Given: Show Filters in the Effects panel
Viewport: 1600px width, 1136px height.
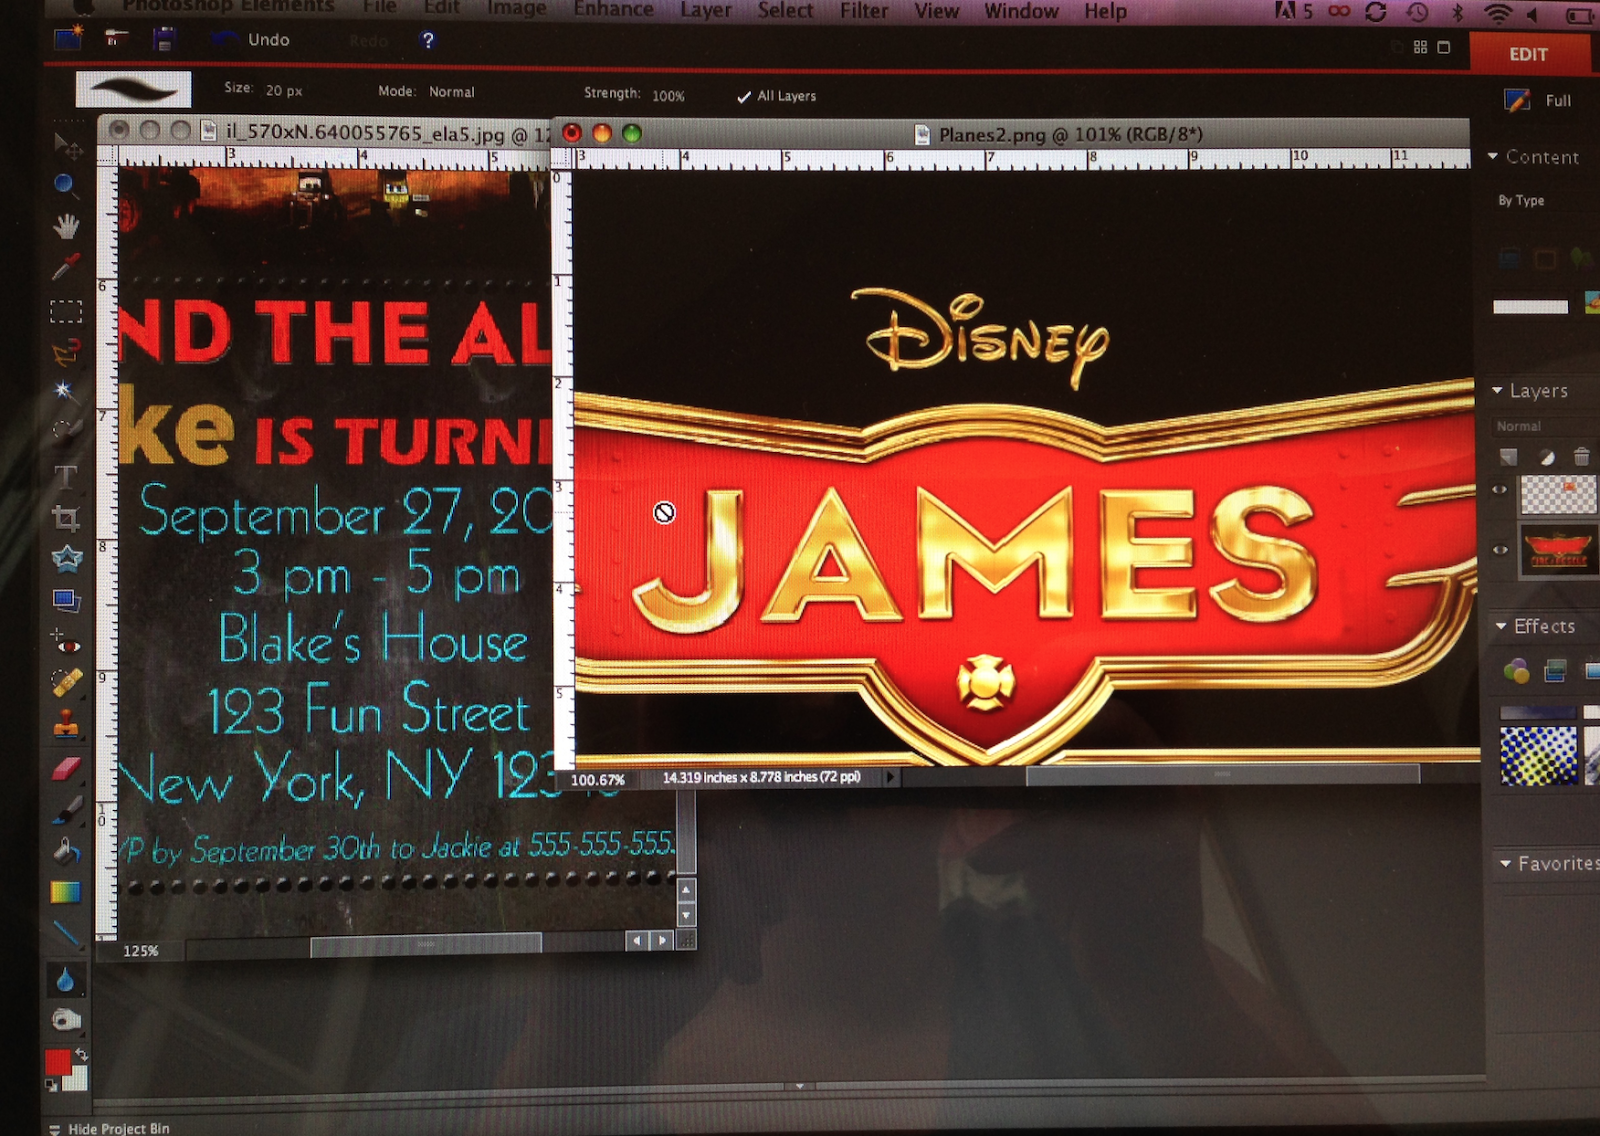Looking at the screenshot, I should [x=1516, y=670].
